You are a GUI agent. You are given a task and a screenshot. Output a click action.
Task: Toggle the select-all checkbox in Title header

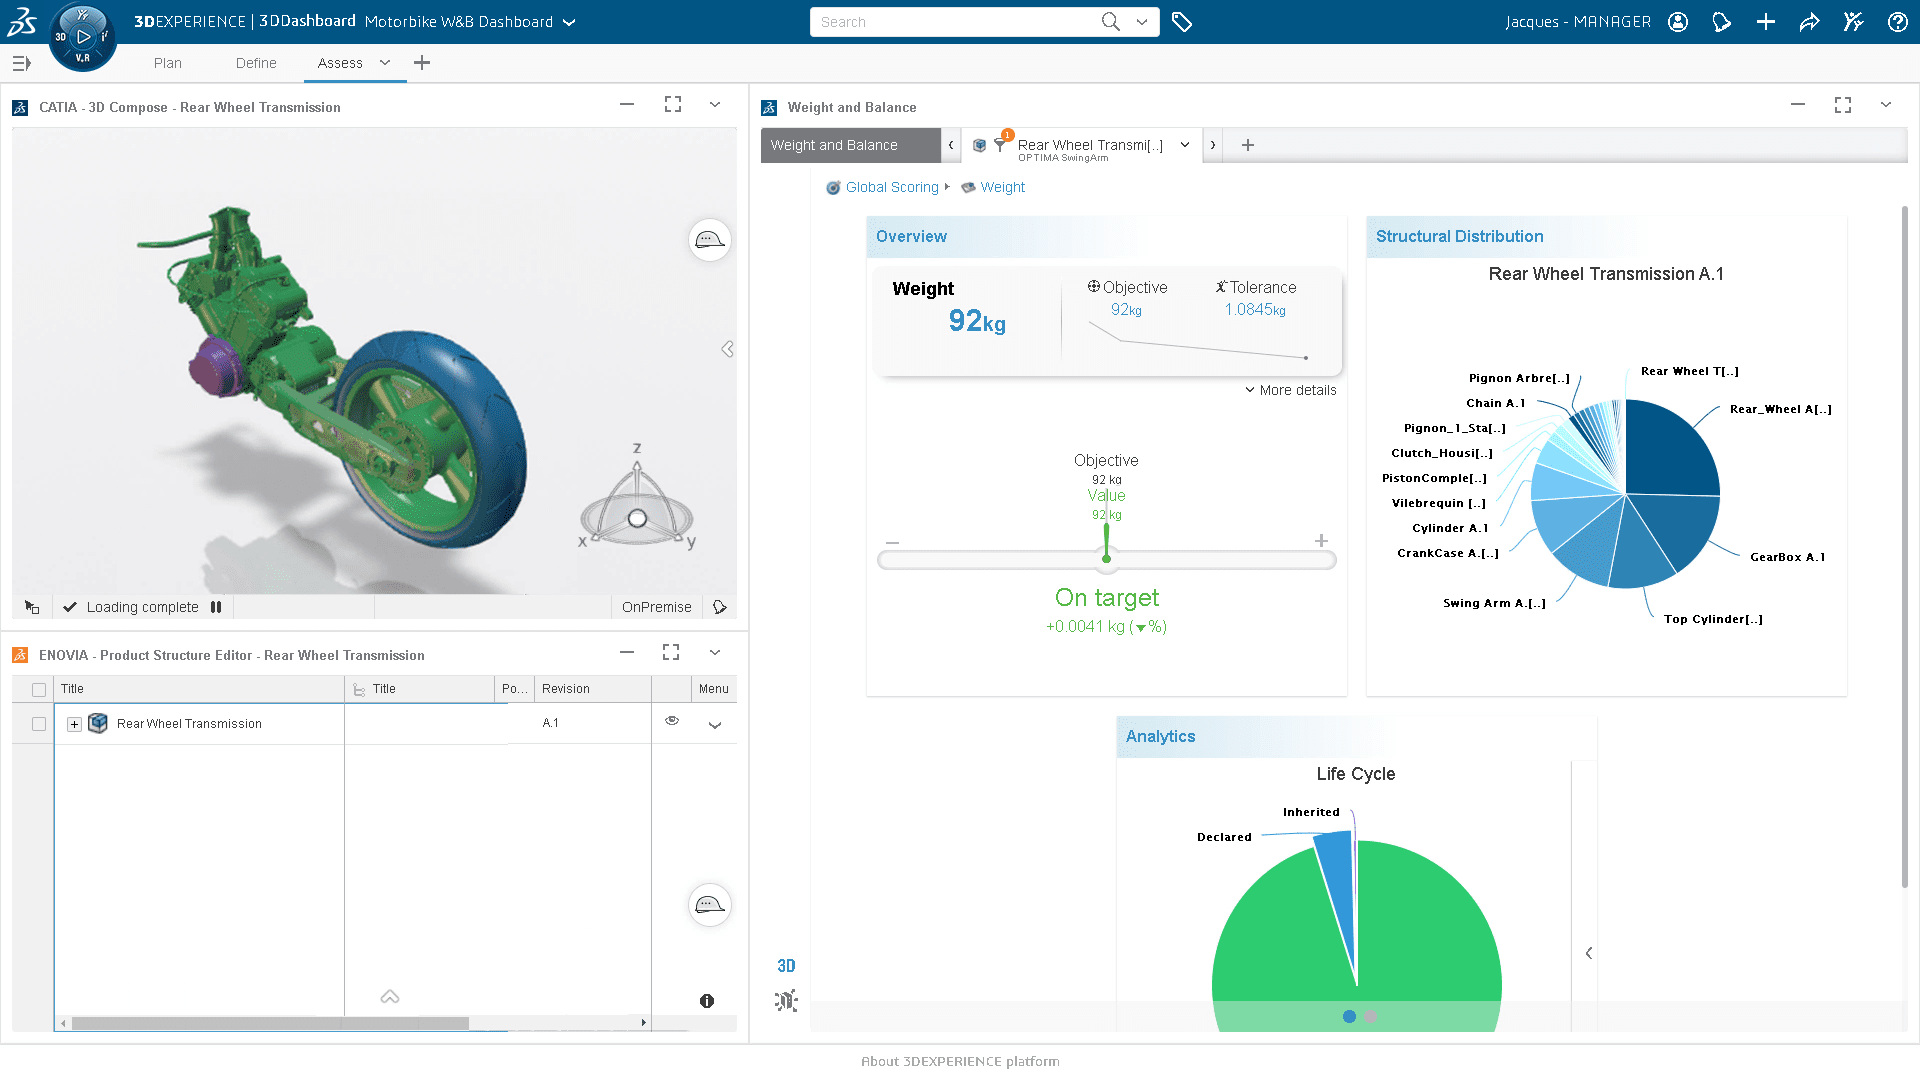pos(39,689)
